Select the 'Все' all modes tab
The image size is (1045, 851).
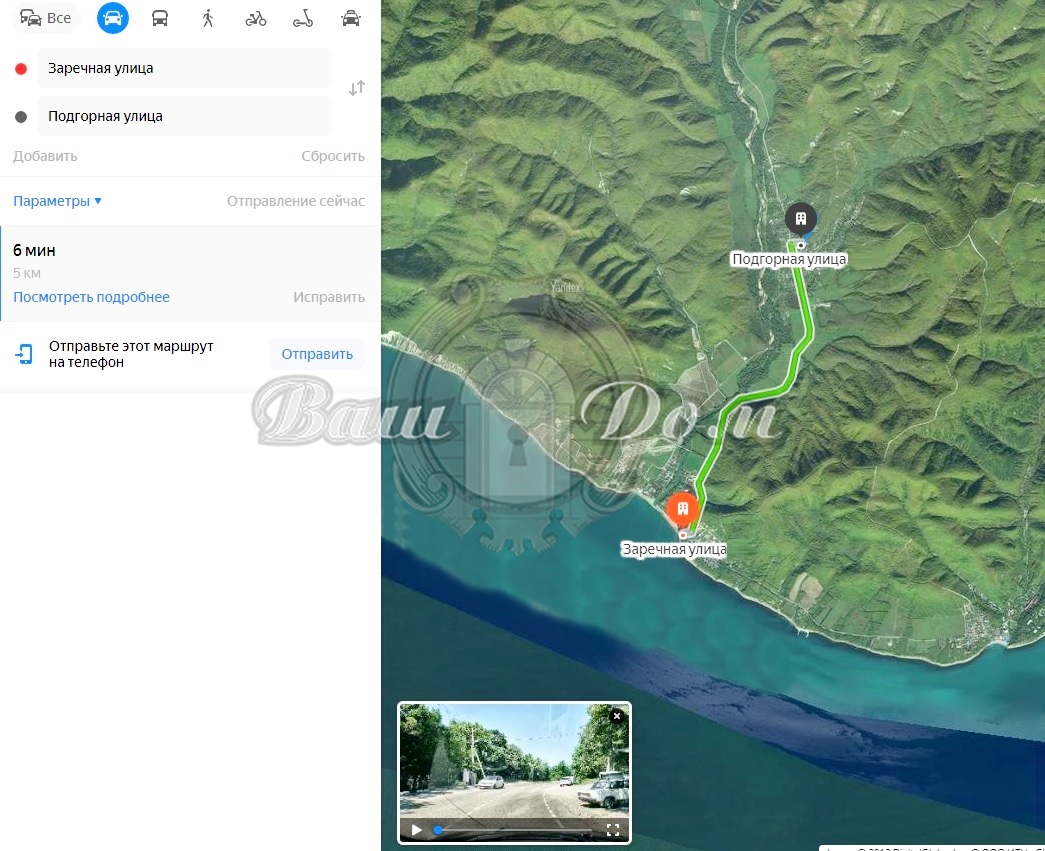[x=45, y=18]
